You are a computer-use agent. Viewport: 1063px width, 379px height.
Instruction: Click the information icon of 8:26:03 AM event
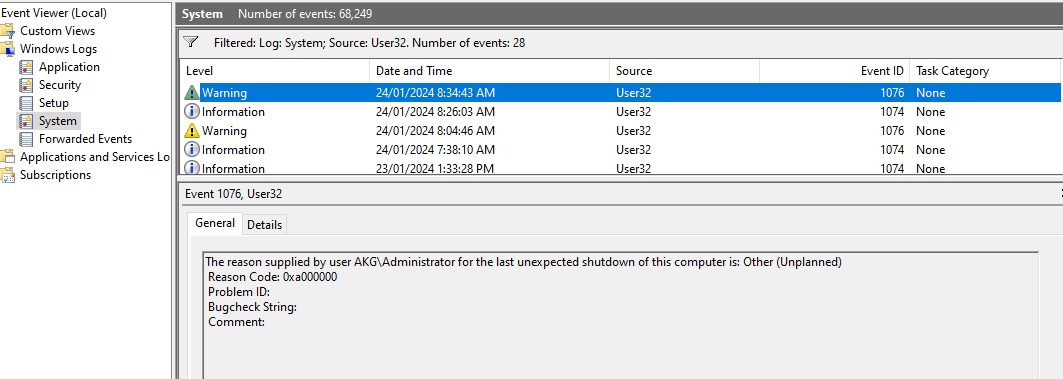[x=192, y=112]
